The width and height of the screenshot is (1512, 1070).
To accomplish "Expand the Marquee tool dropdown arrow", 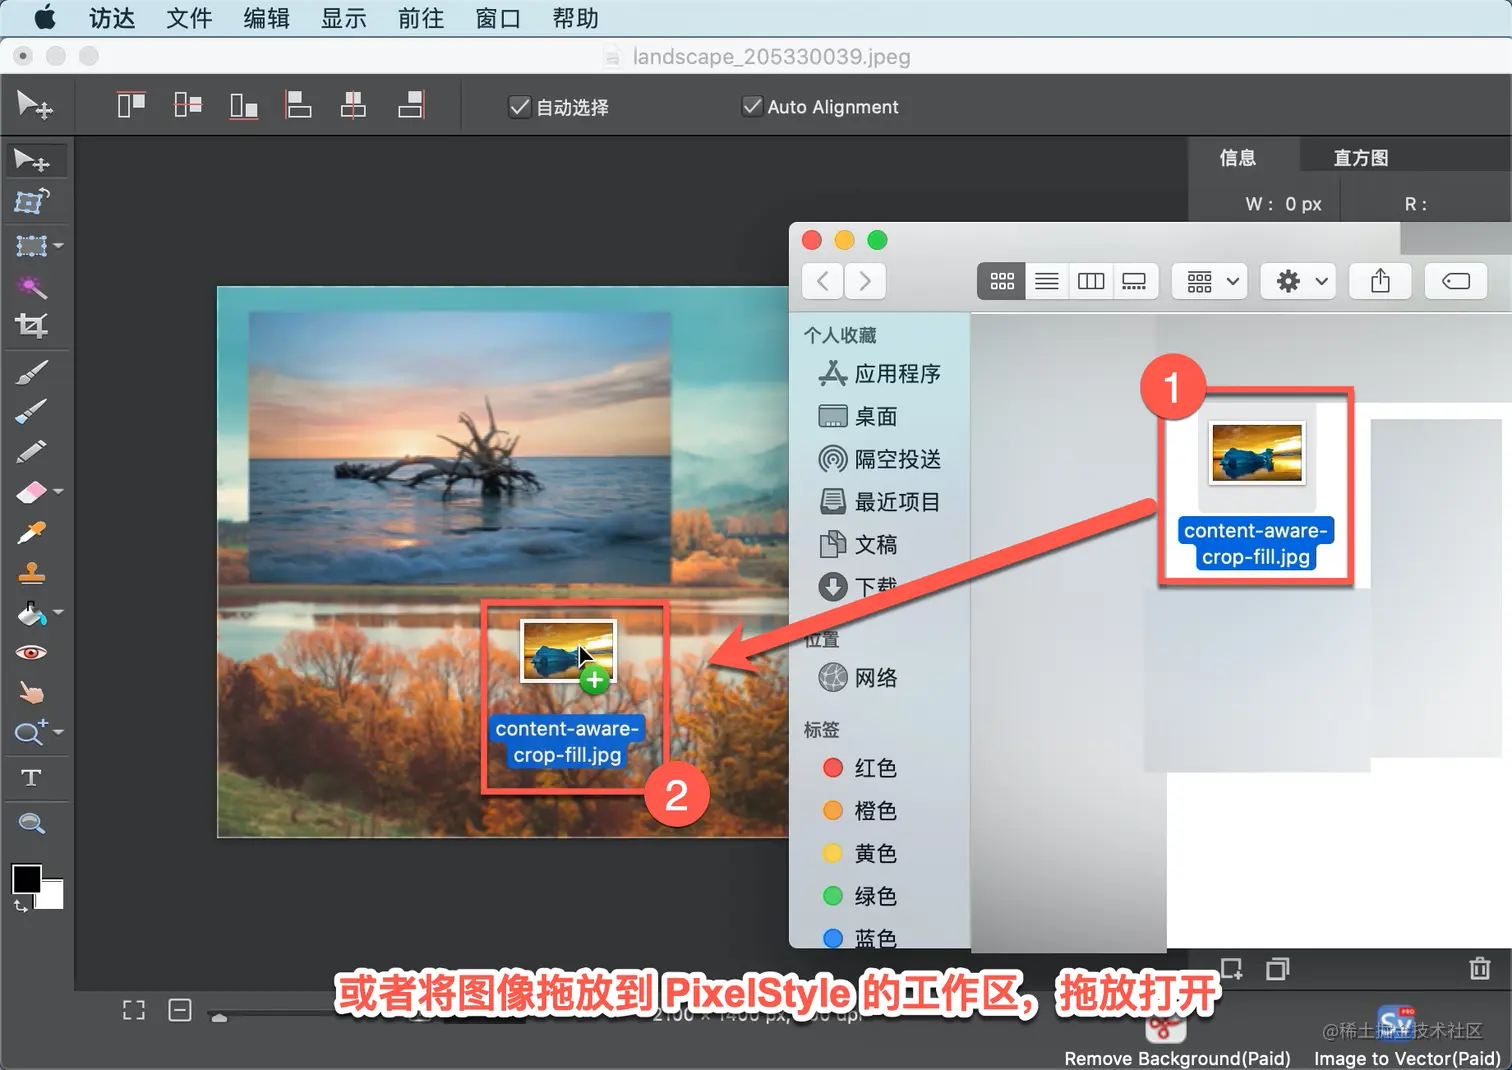I will click(58, 245).
